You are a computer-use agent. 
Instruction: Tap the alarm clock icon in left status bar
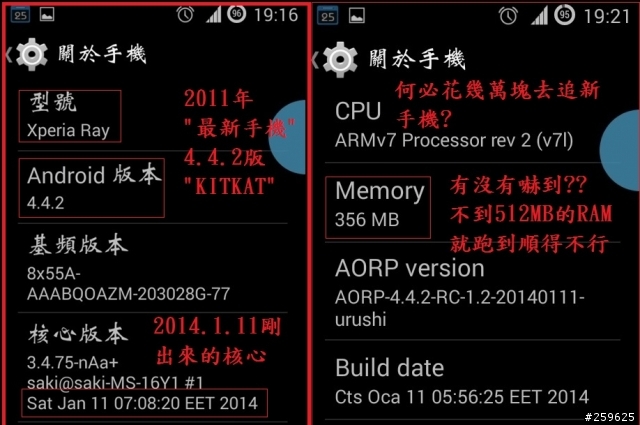pos(185,15)
